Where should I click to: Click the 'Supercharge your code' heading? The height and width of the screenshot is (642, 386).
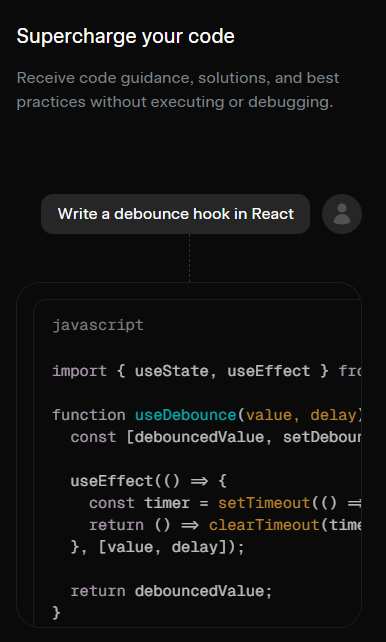126,36
